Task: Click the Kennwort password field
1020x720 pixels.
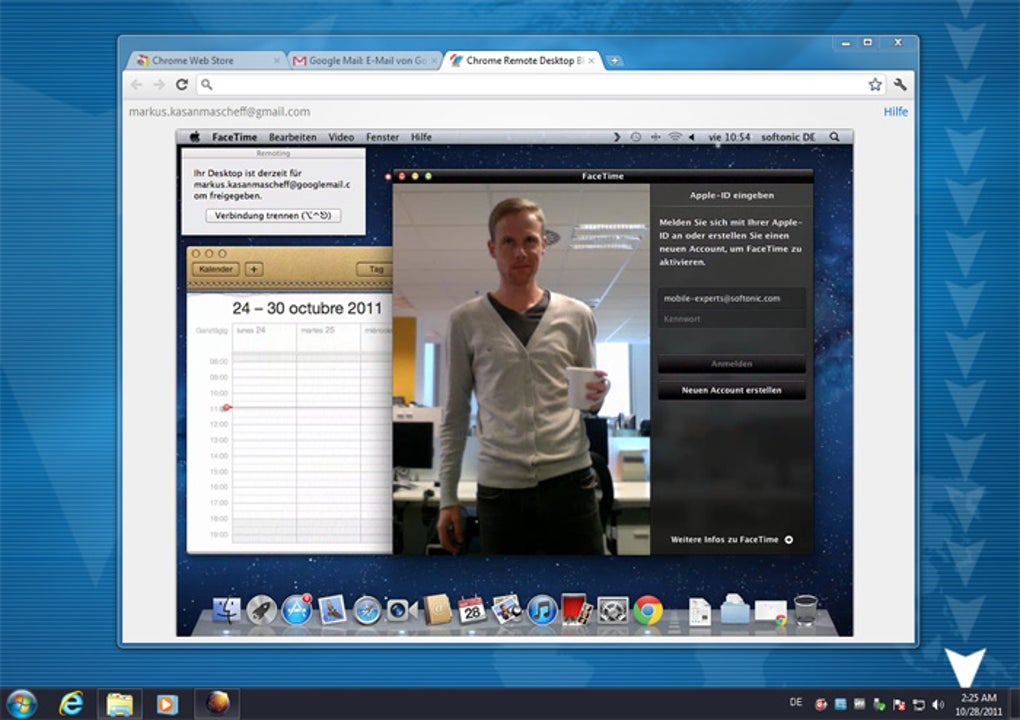Action: tap(731, 319)
